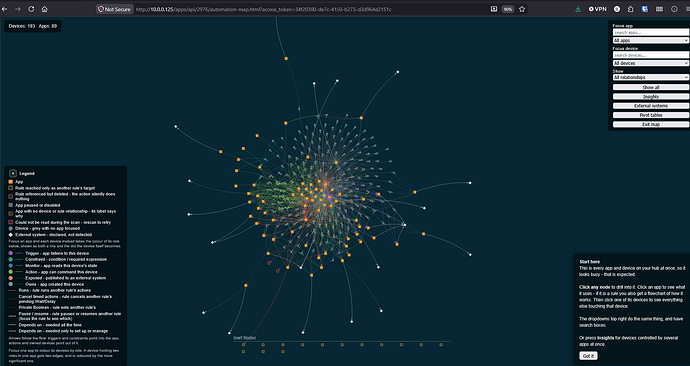Open the browser home page icon
The height and width of the screenshot is (366, 690).
44,9
